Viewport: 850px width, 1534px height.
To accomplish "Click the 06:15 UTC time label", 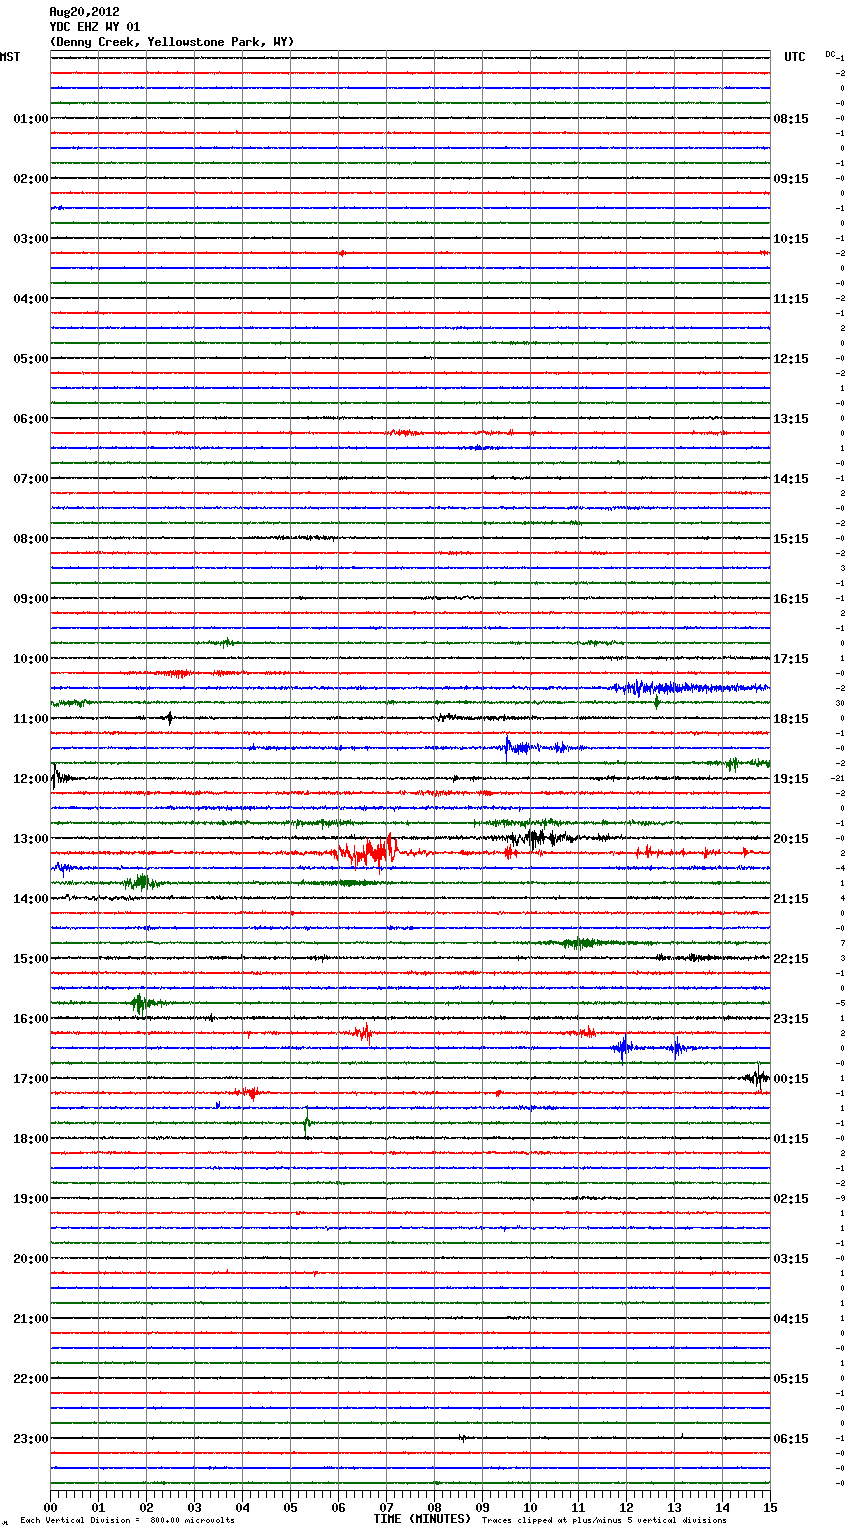I will point(791,1439).
